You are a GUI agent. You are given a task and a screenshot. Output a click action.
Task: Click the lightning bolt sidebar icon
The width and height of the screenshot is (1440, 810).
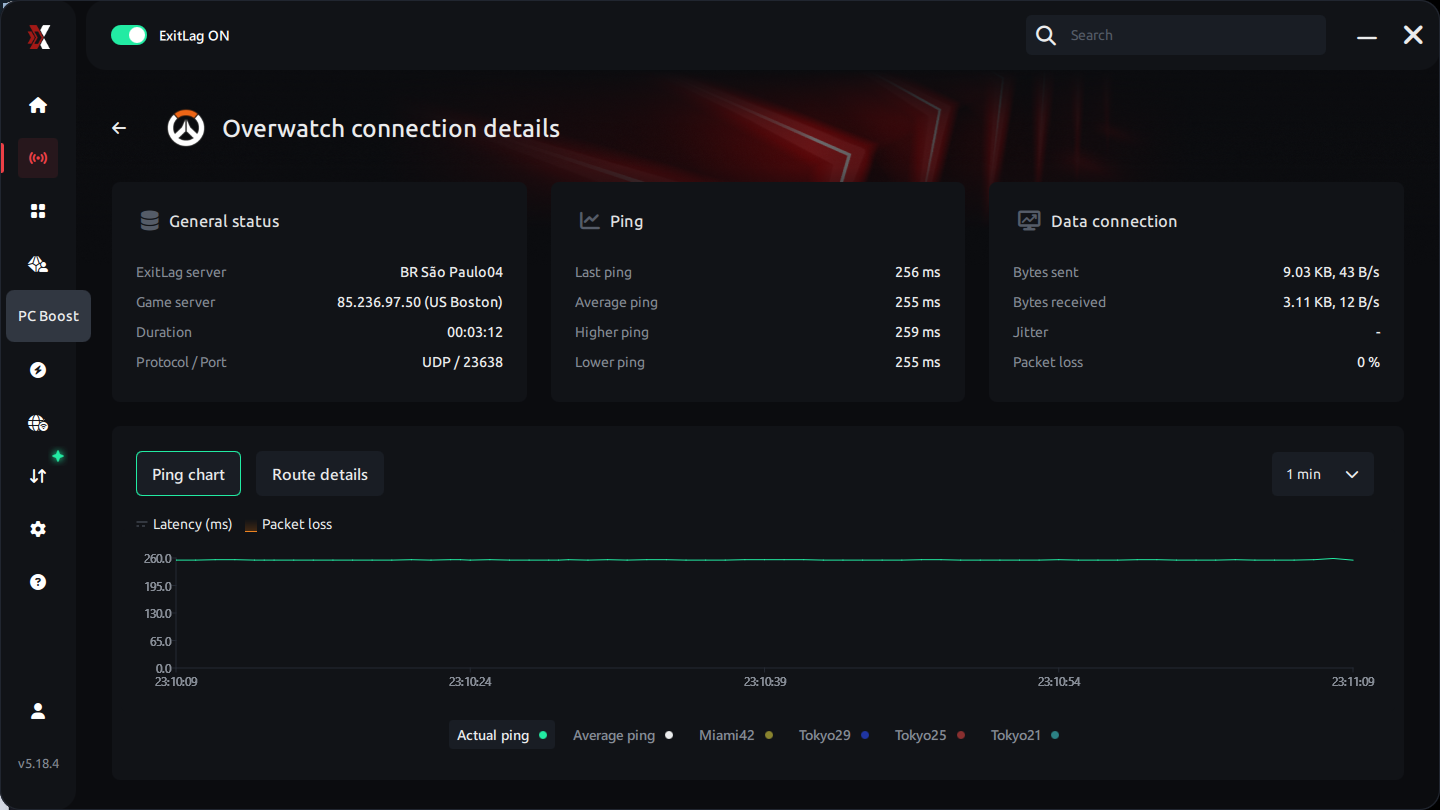(x=38, y=370)
